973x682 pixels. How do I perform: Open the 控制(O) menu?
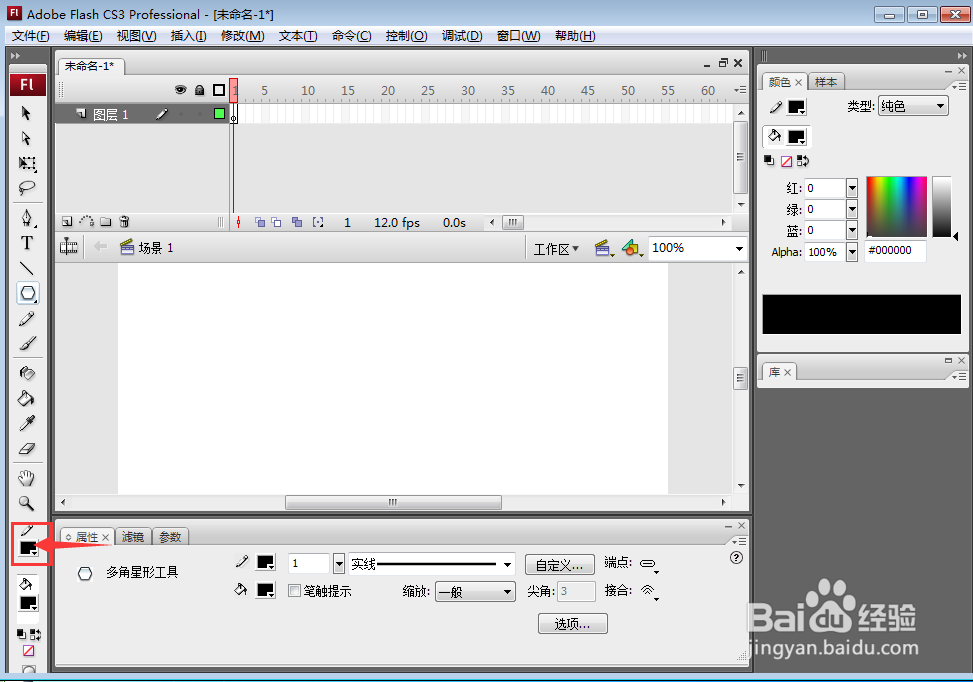[x=406, y=36]
